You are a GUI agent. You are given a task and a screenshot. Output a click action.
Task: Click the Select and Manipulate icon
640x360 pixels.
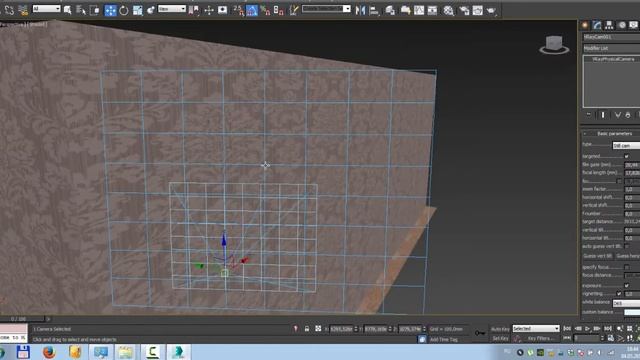coord(209,10)
